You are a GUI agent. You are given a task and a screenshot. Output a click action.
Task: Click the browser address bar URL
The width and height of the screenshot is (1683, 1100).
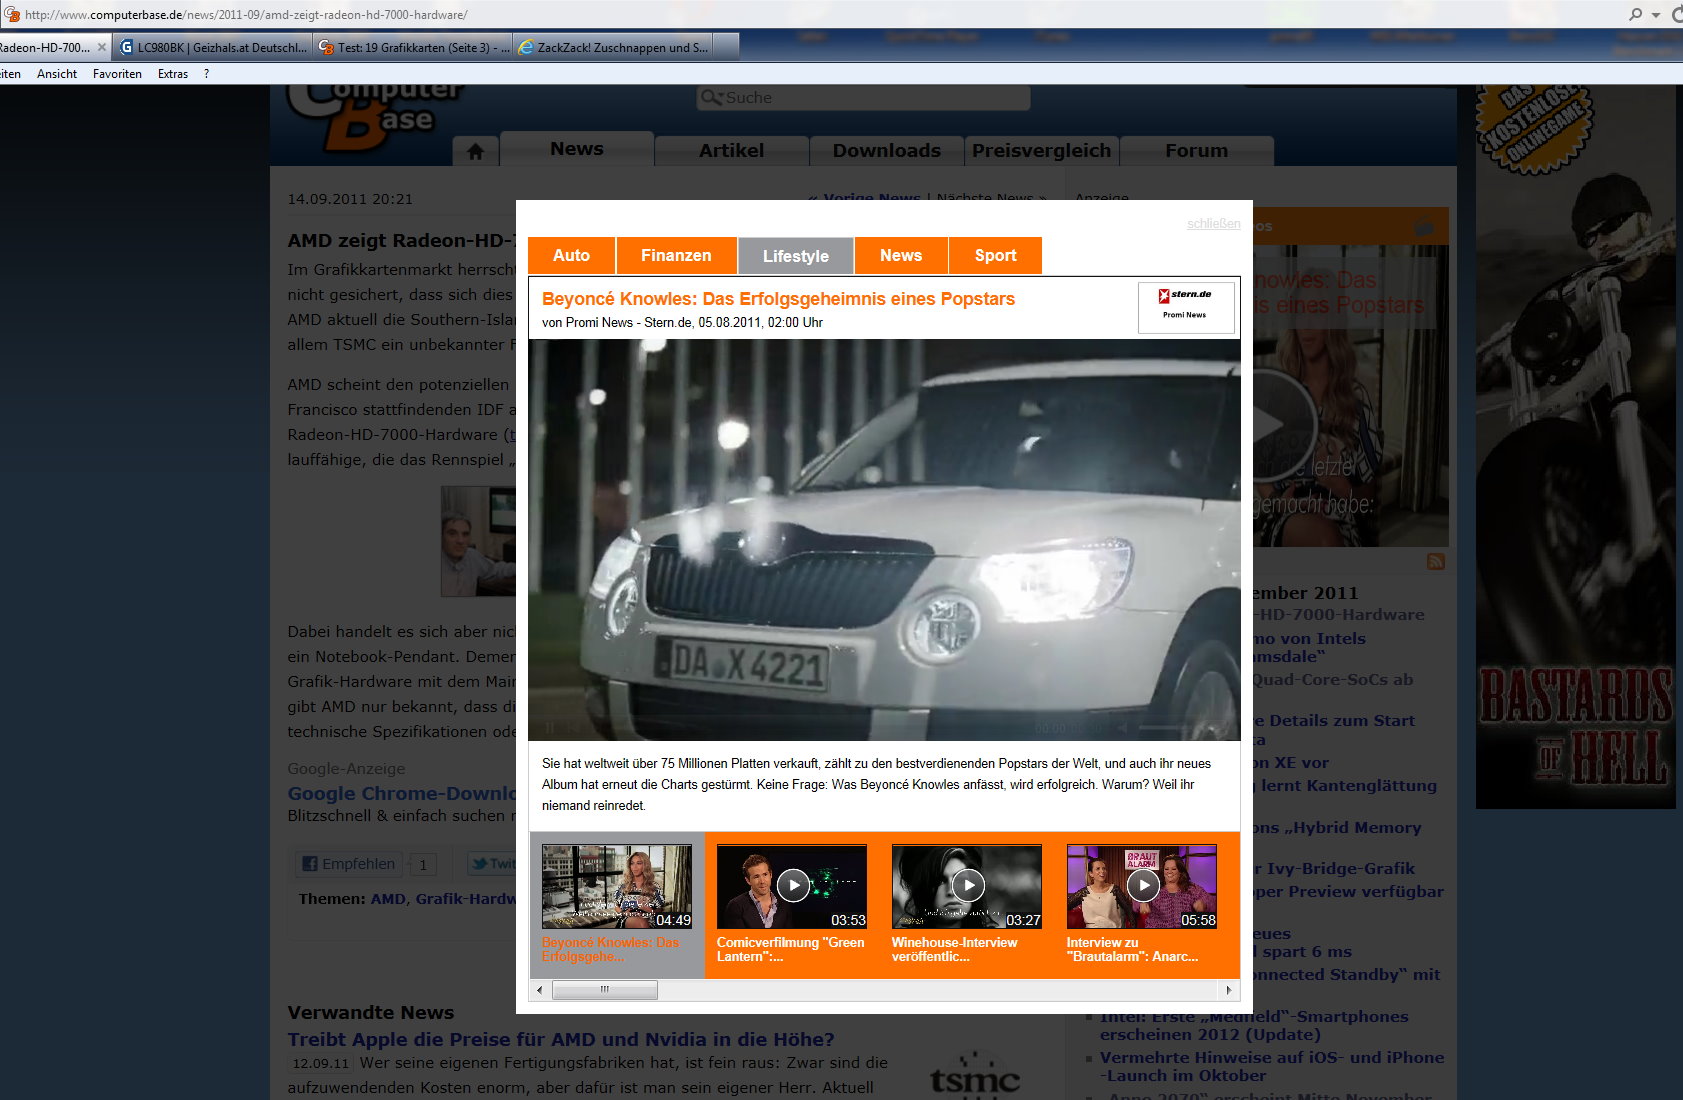click(x=246, y=15)
